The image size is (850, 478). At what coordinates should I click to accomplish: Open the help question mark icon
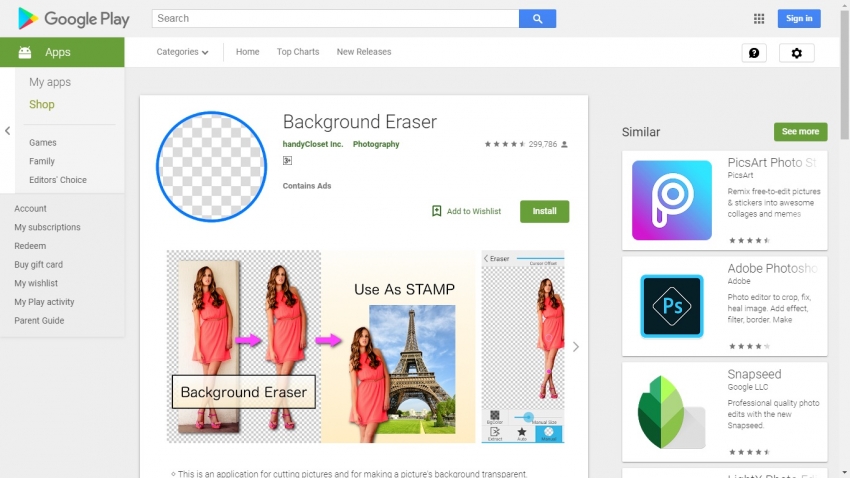(754, 53)
